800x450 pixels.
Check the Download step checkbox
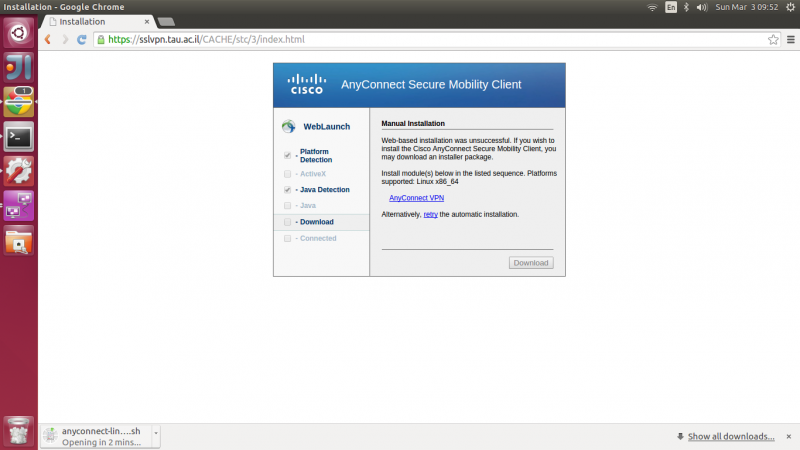(x=288, y=222)
